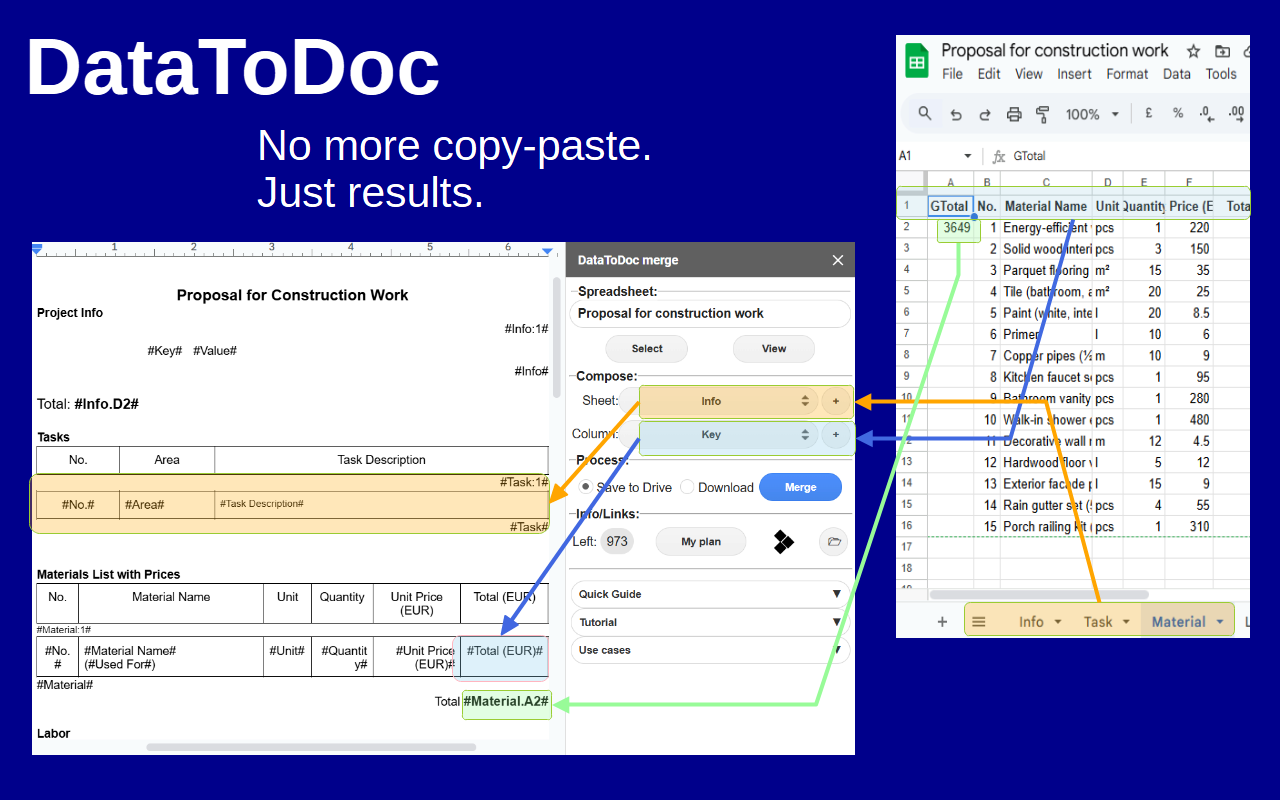The image size is (1280, 800).
Task: Click the Merge button
Action: pos(800,487)
